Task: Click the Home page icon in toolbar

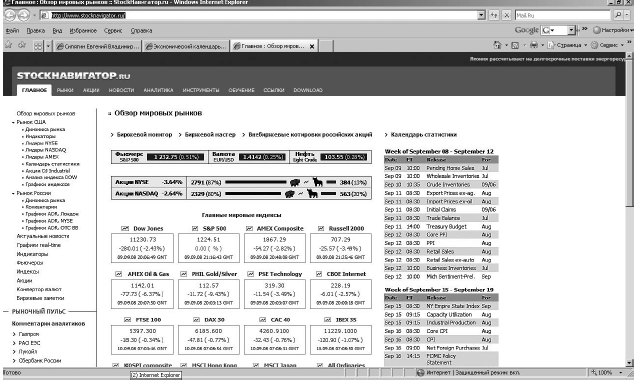Action: tap(497, 45)
